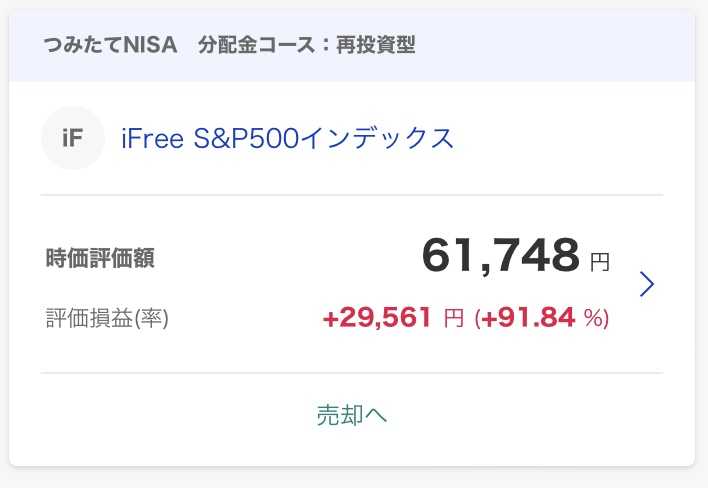Image resolution: width=708 pixels, height=488 pixels.
Task: Select the 評価損益(率) label
Action: (107, 318)
